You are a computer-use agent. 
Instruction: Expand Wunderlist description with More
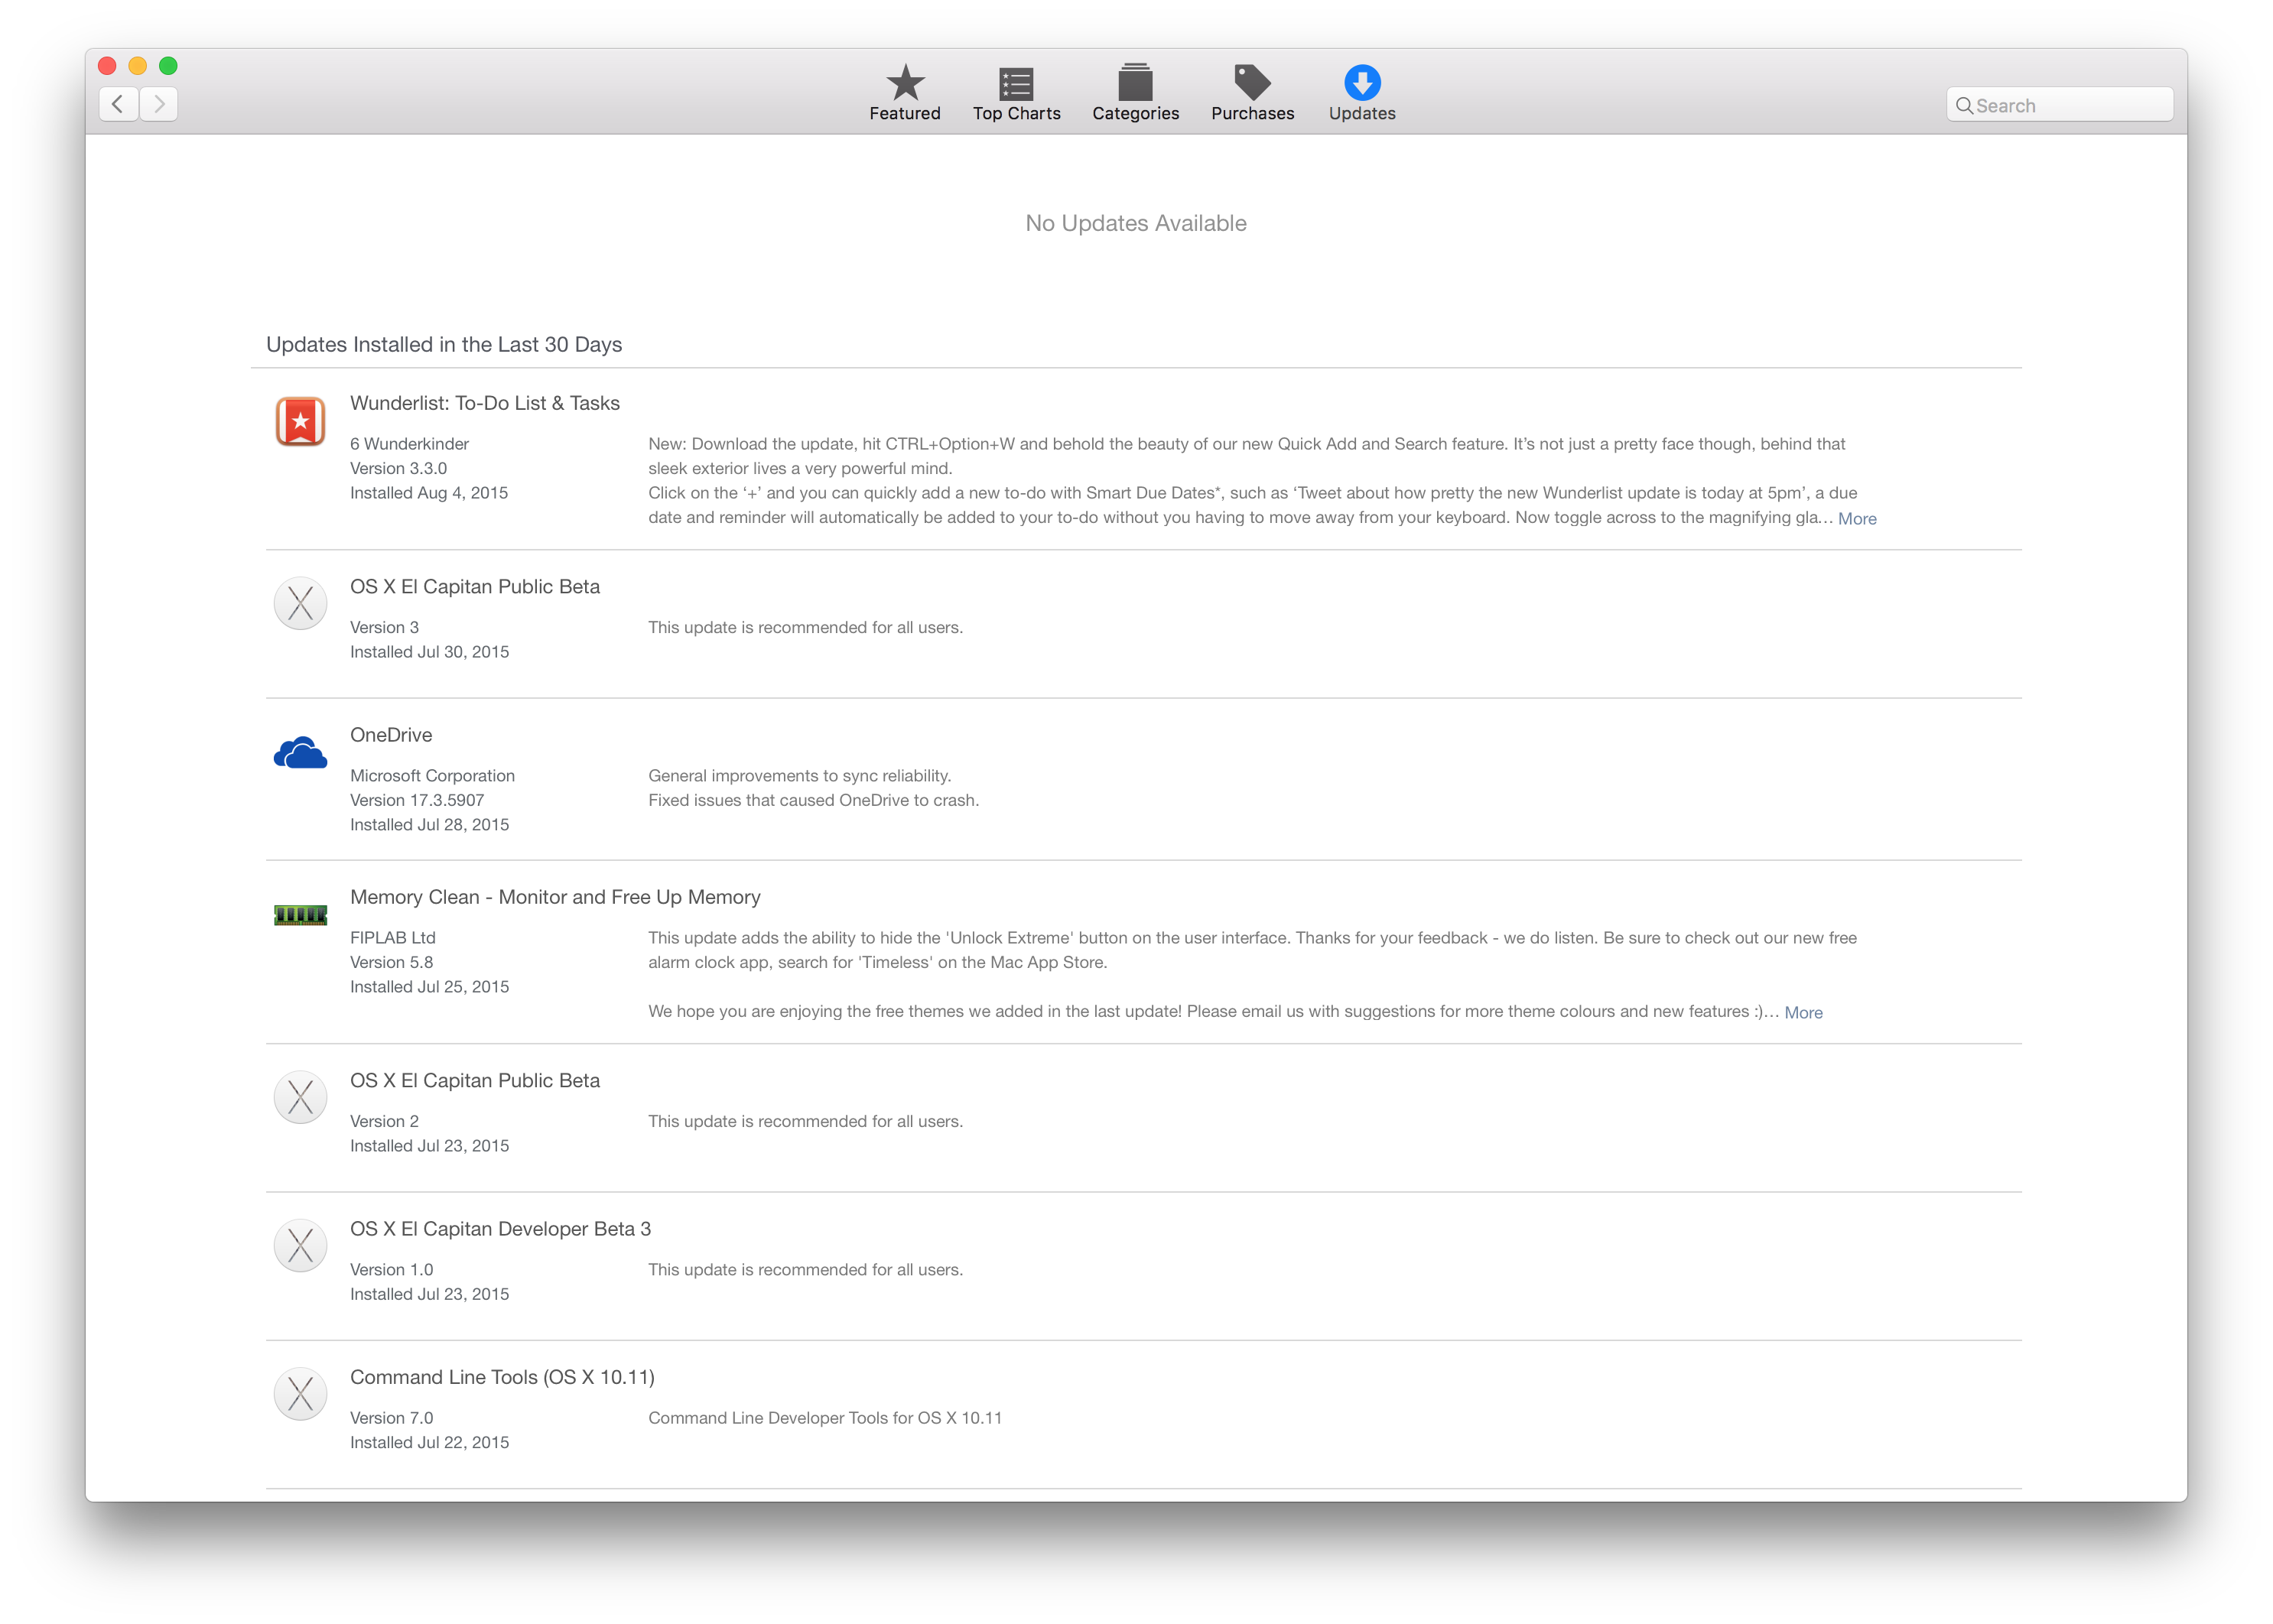pos(1856,518)
